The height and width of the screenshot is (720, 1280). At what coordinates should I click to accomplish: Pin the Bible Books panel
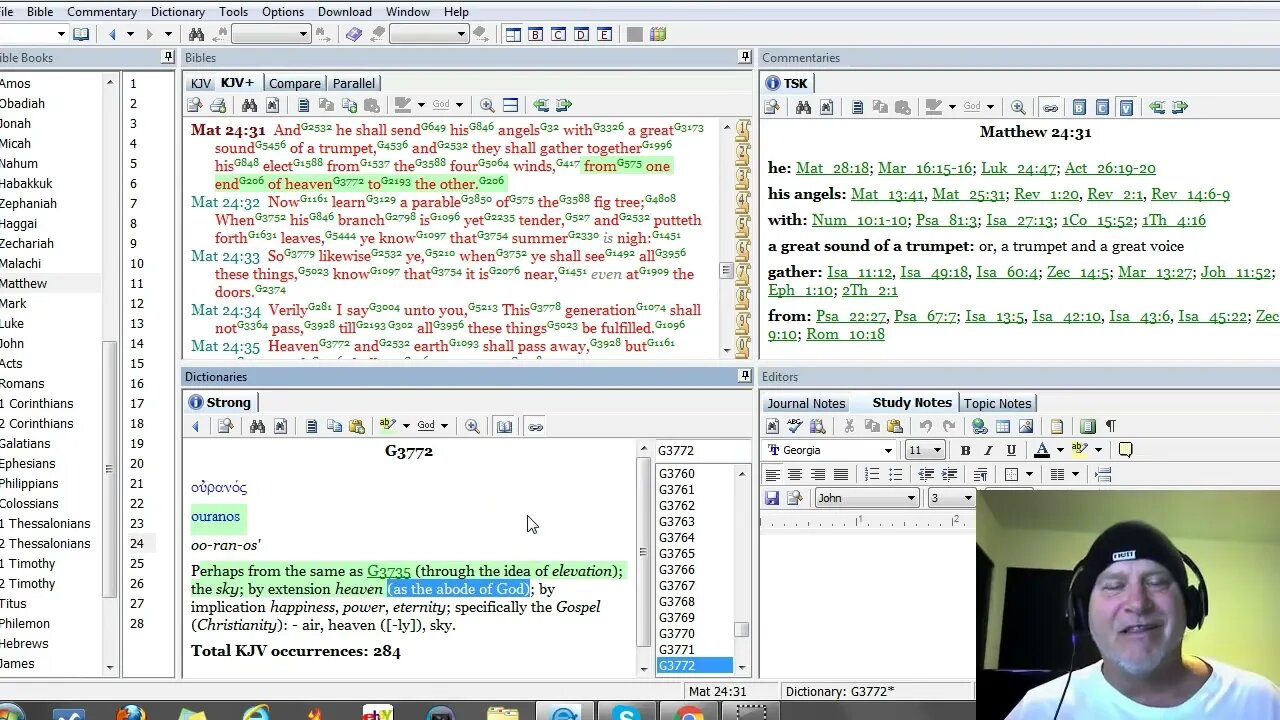(167, 57)
